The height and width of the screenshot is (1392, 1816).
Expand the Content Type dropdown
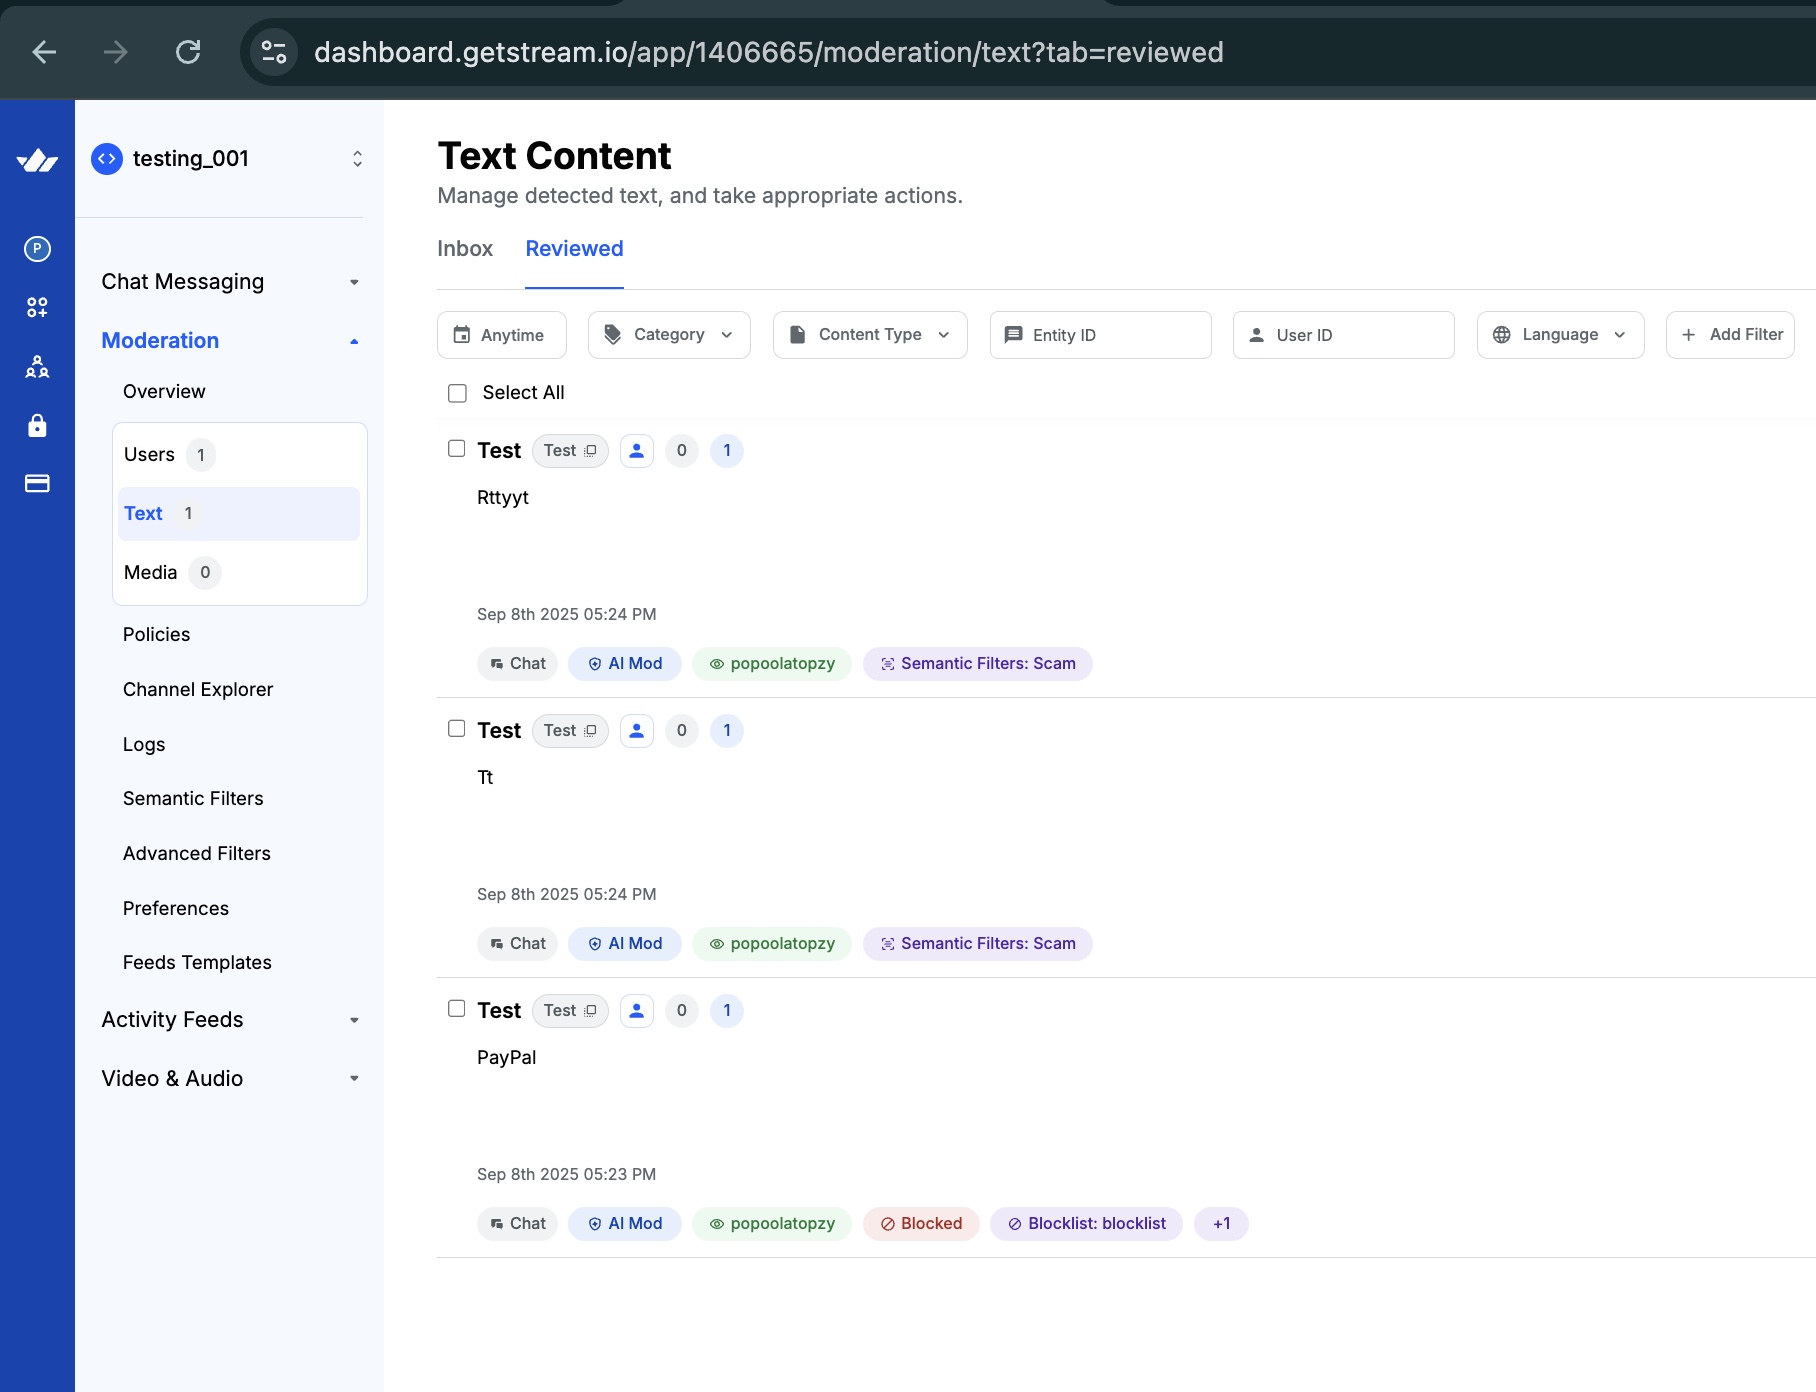coord(869,335)
